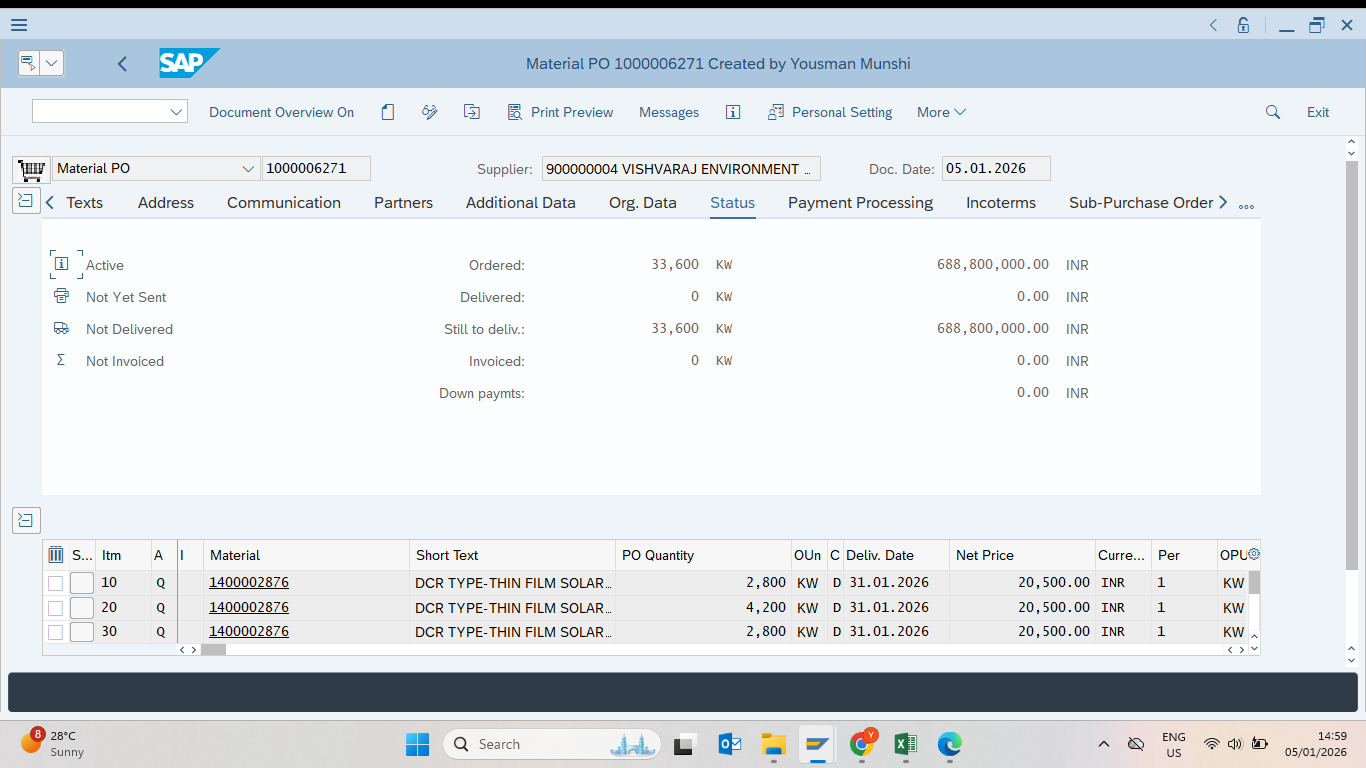Tick the checkbox for item 10
Image resolution: width=1366 pixels, height=768 pixels.
point(55,583)
